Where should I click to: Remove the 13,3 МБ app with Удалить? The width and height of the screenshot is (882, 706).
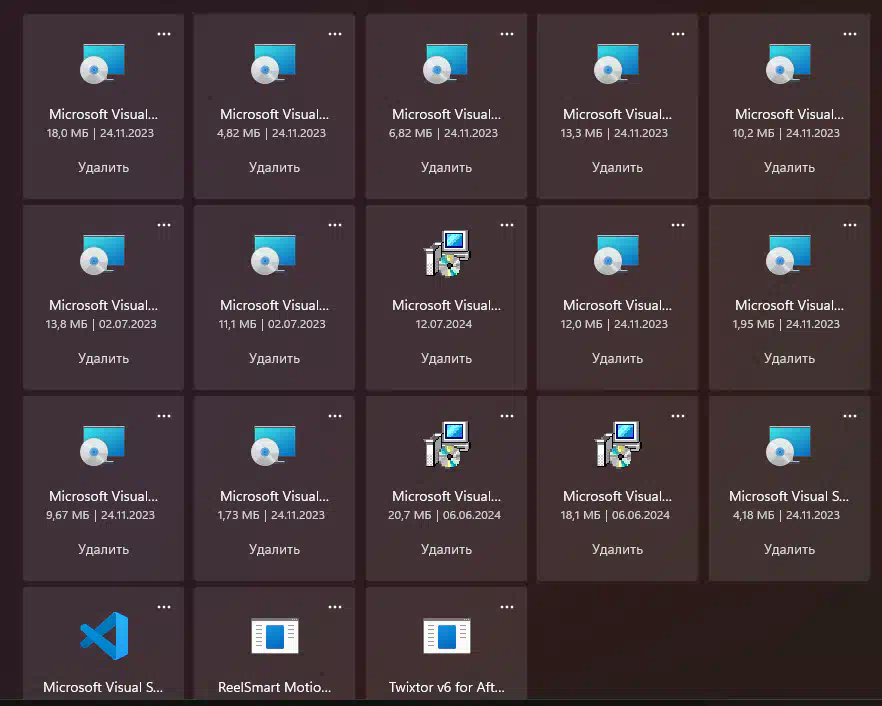pyautogui.click(x=618, y=168)
